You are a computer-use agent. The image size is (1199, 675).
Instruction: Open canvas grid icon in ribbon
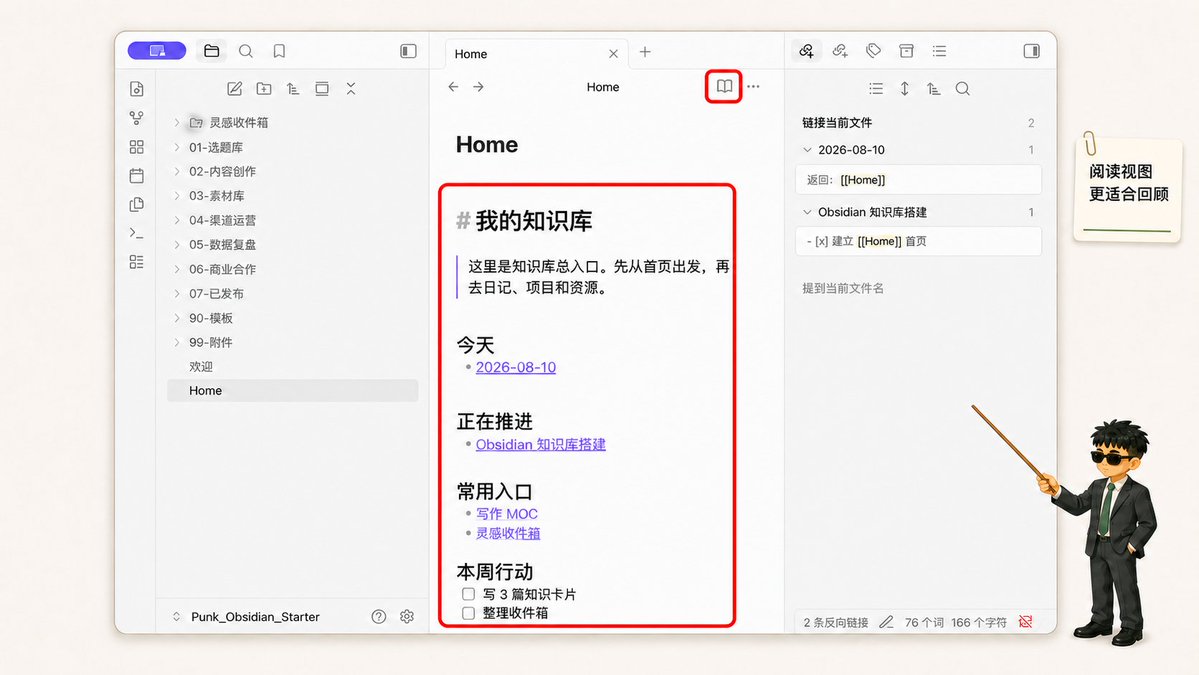[136, 147]
